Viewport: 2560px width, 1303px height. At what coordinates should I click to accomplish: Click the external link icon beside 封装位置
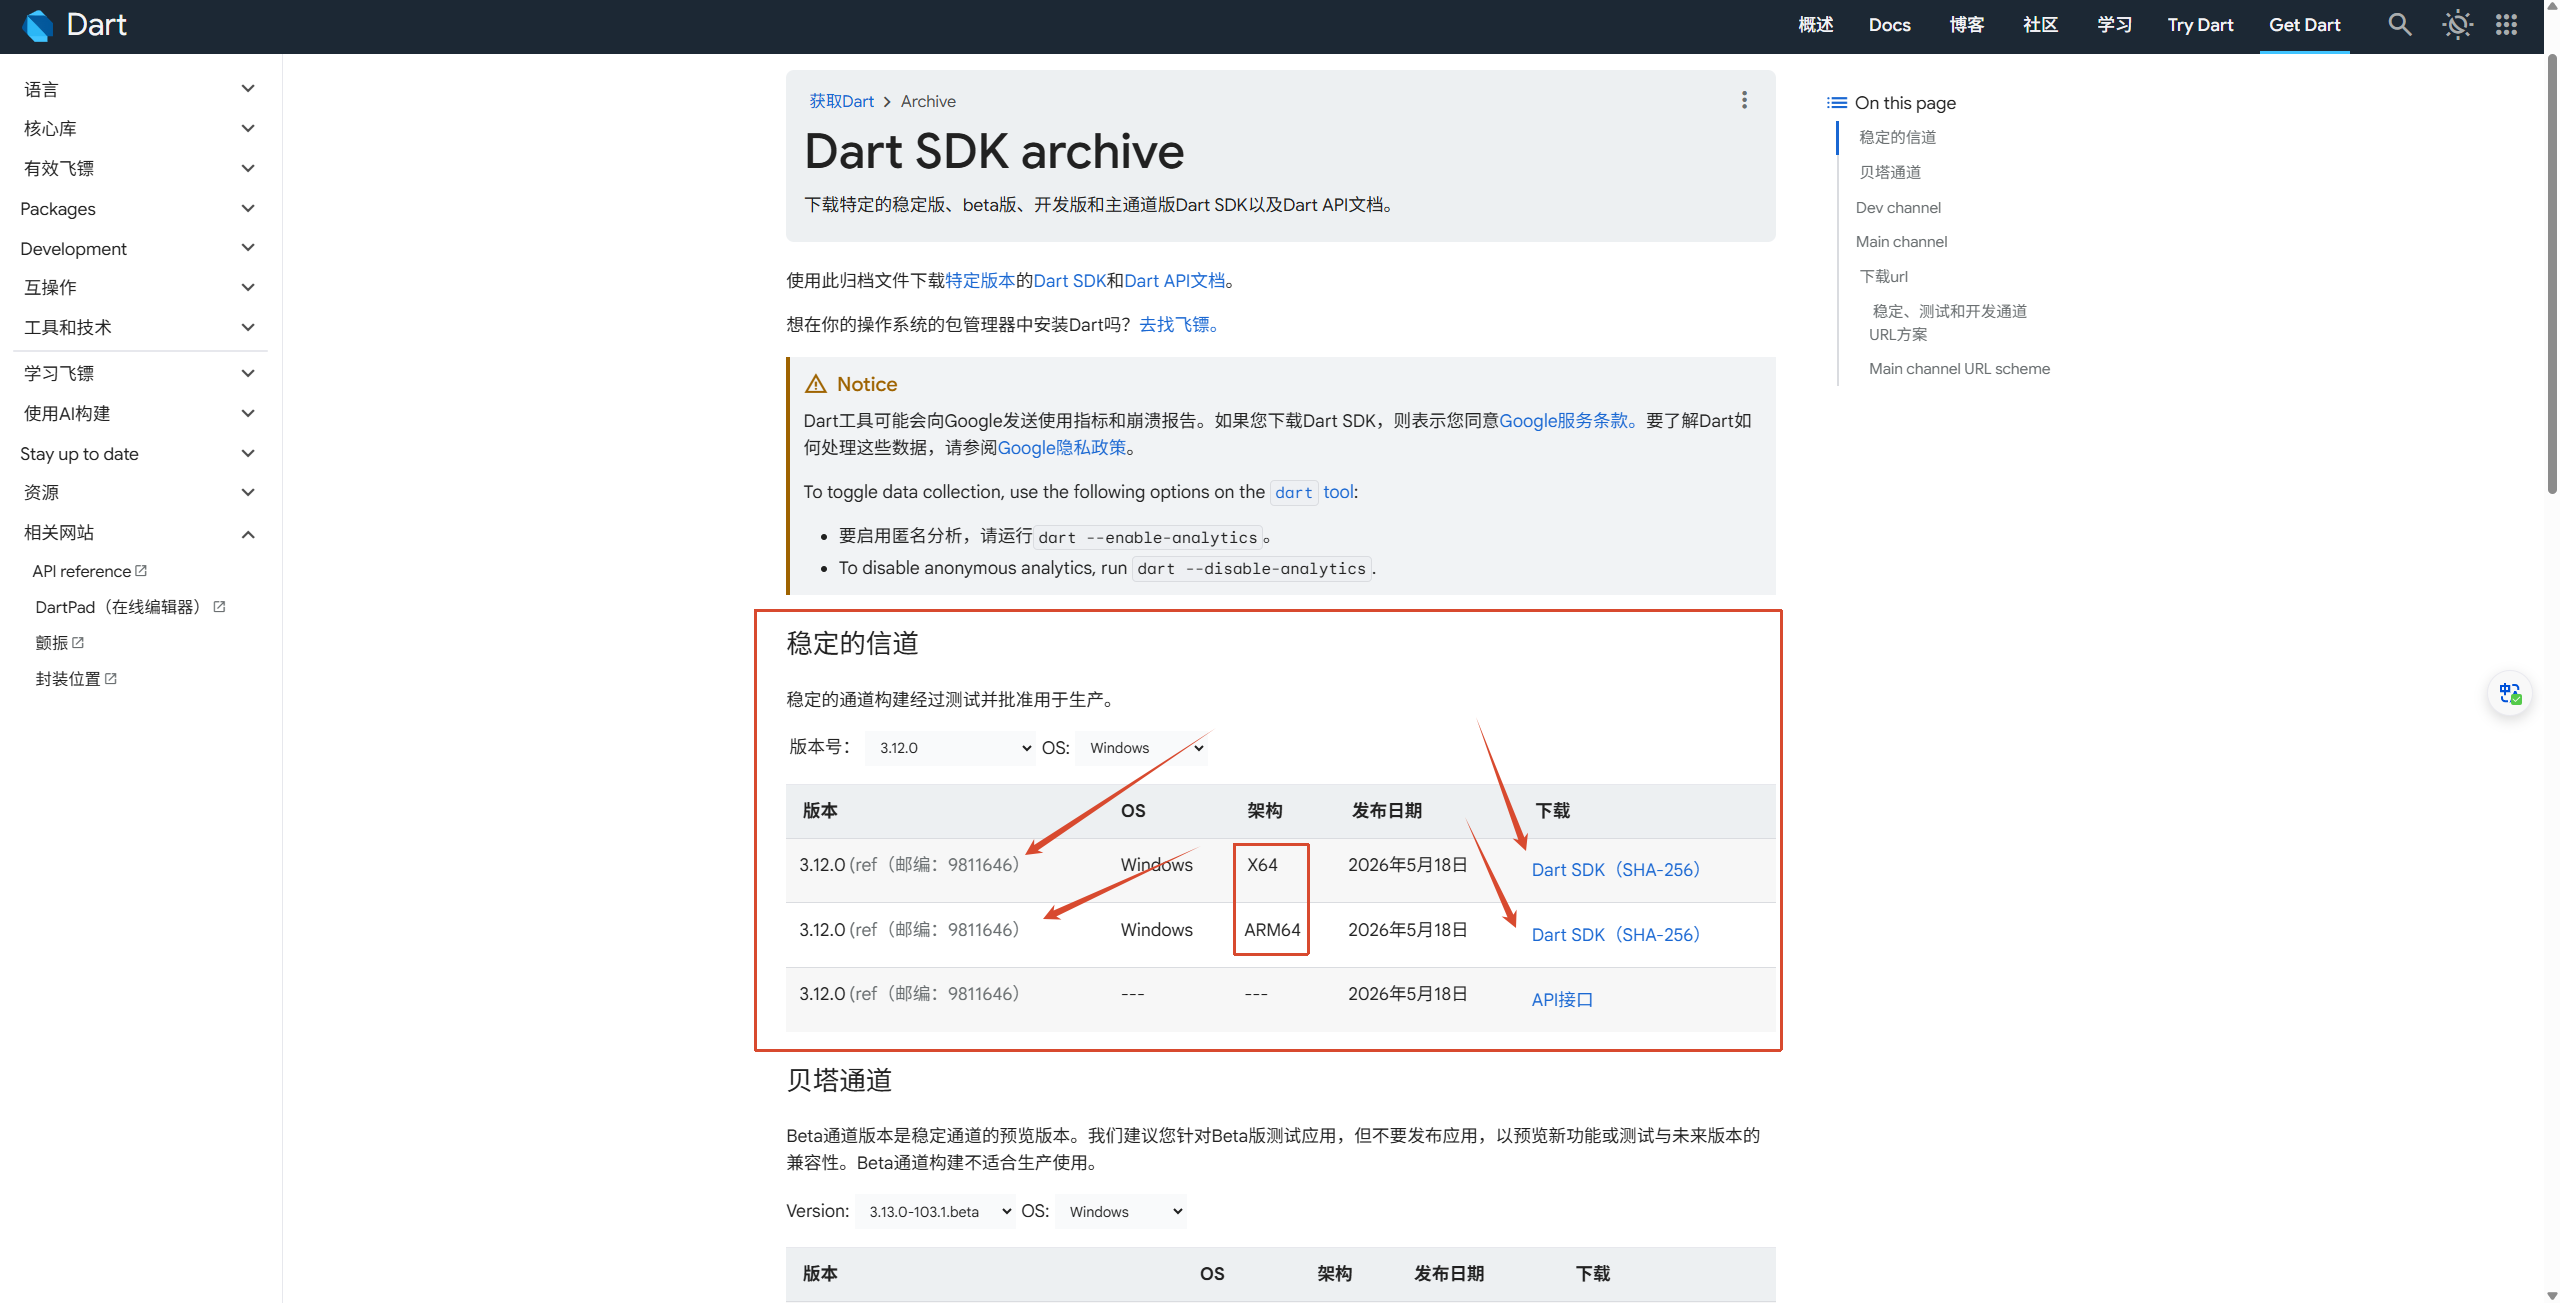[x=111, y=678]
